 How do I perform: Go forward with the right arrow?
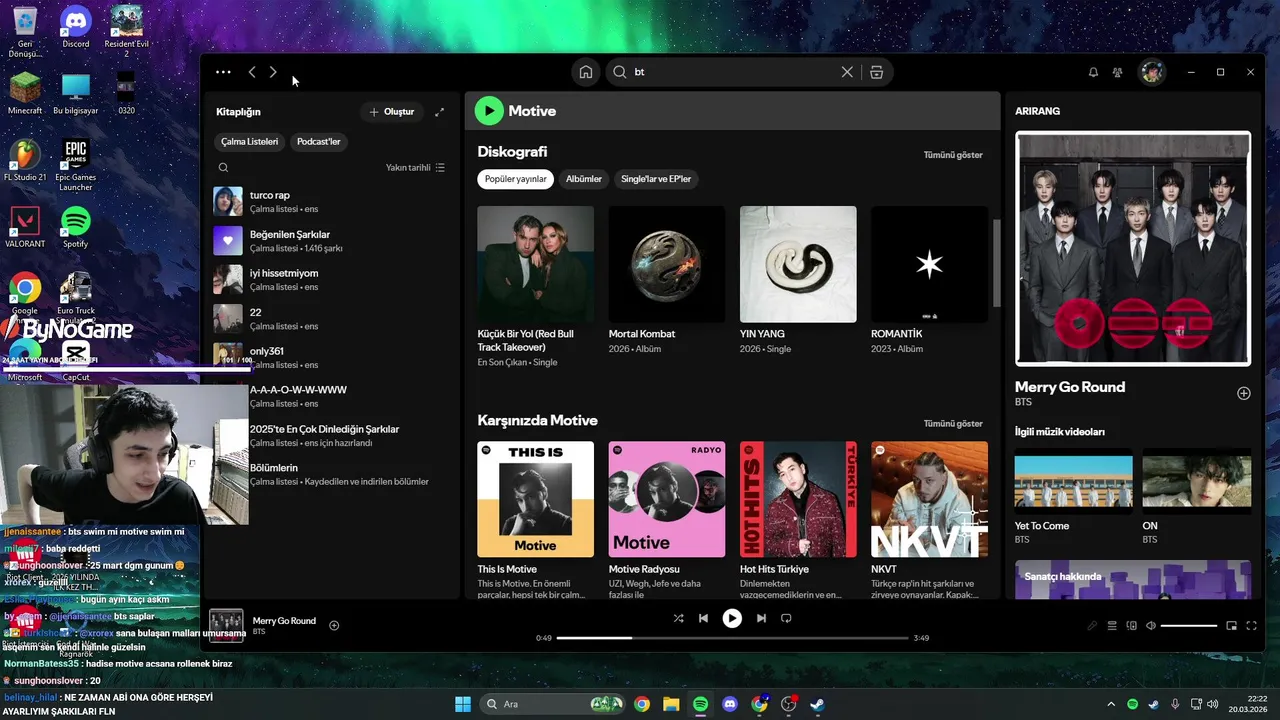[273, 72]
